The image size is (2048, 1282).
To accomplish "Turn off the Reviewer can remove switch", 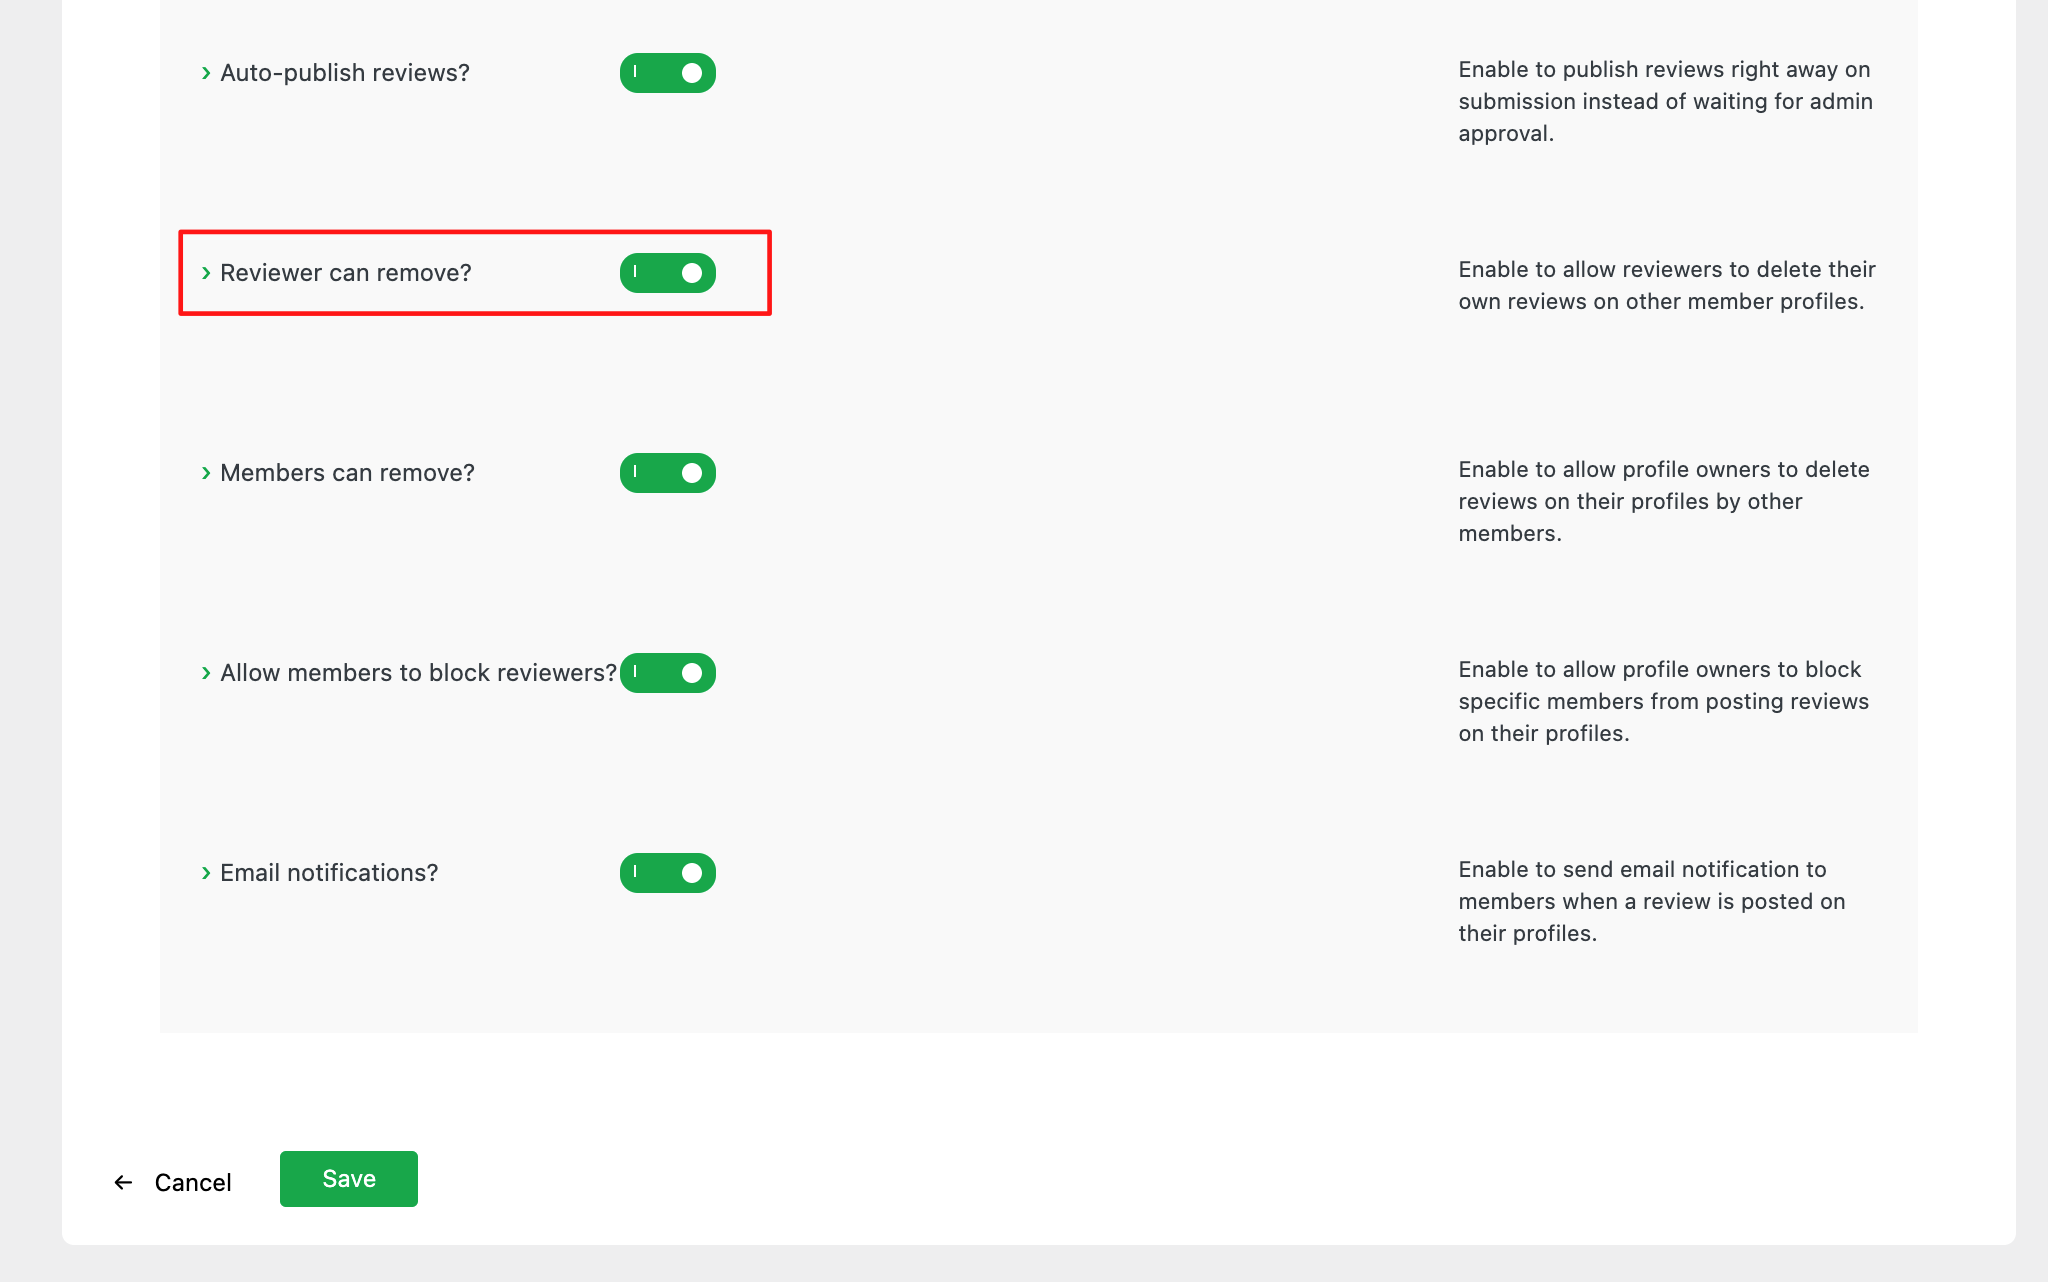I will (667, 273).
